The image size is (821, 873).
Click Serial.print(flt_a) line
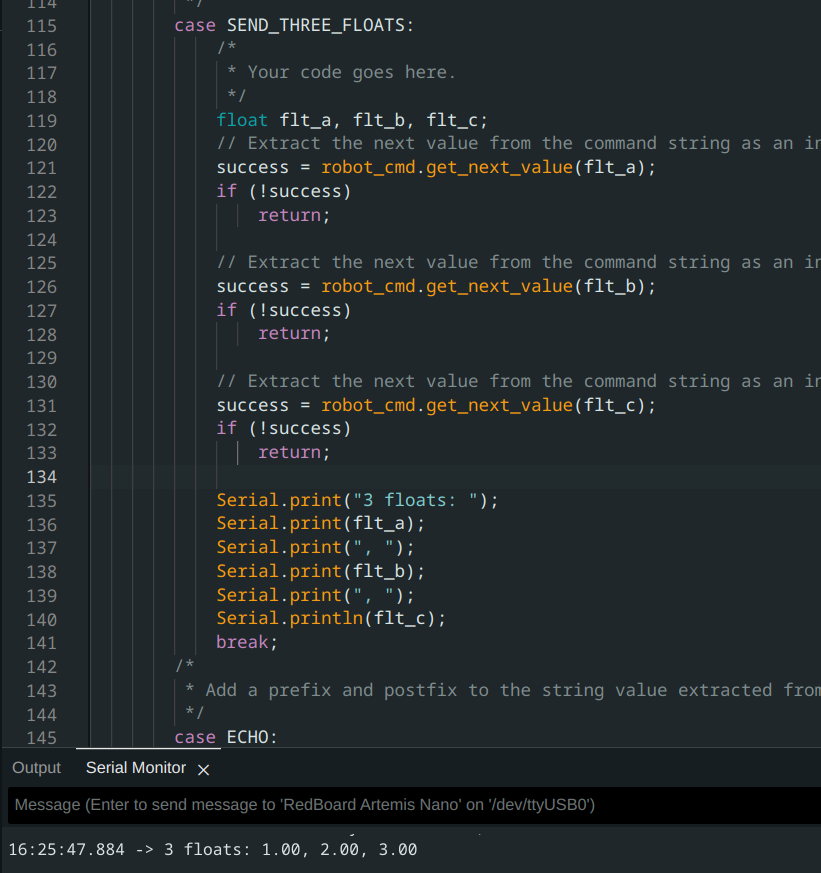pyautogui.click(x=320, y=524)
